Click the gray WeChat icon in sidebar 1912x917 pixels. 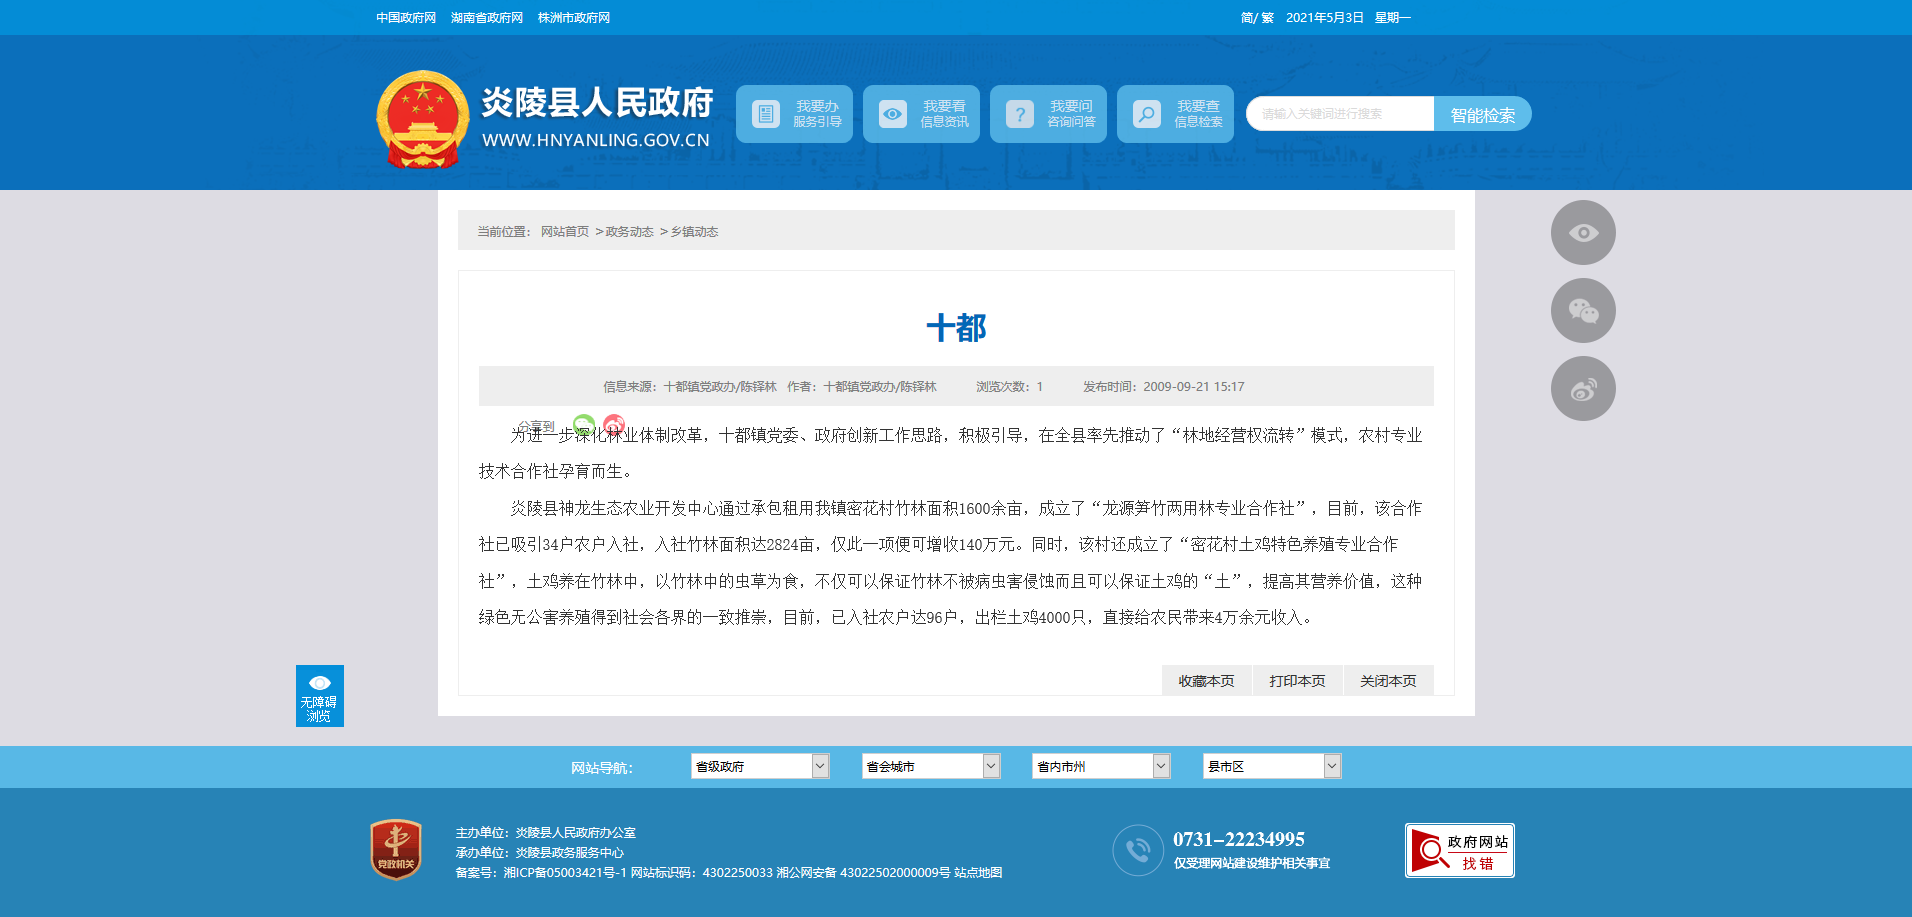1582,311
